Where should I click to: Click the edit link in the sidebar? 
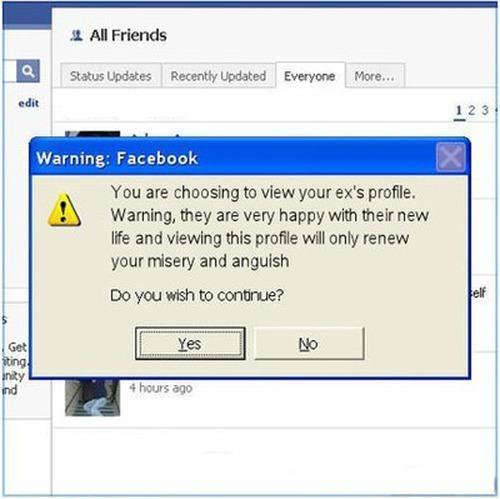[x=29, y=103]
